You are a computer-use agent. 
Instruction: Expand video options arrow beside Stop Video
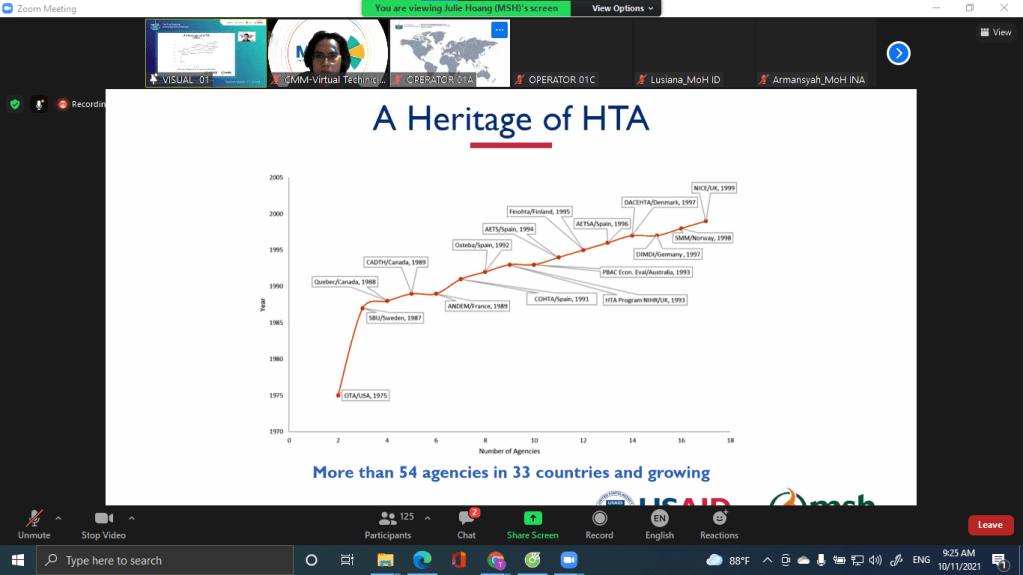click(x=131, y=518)
